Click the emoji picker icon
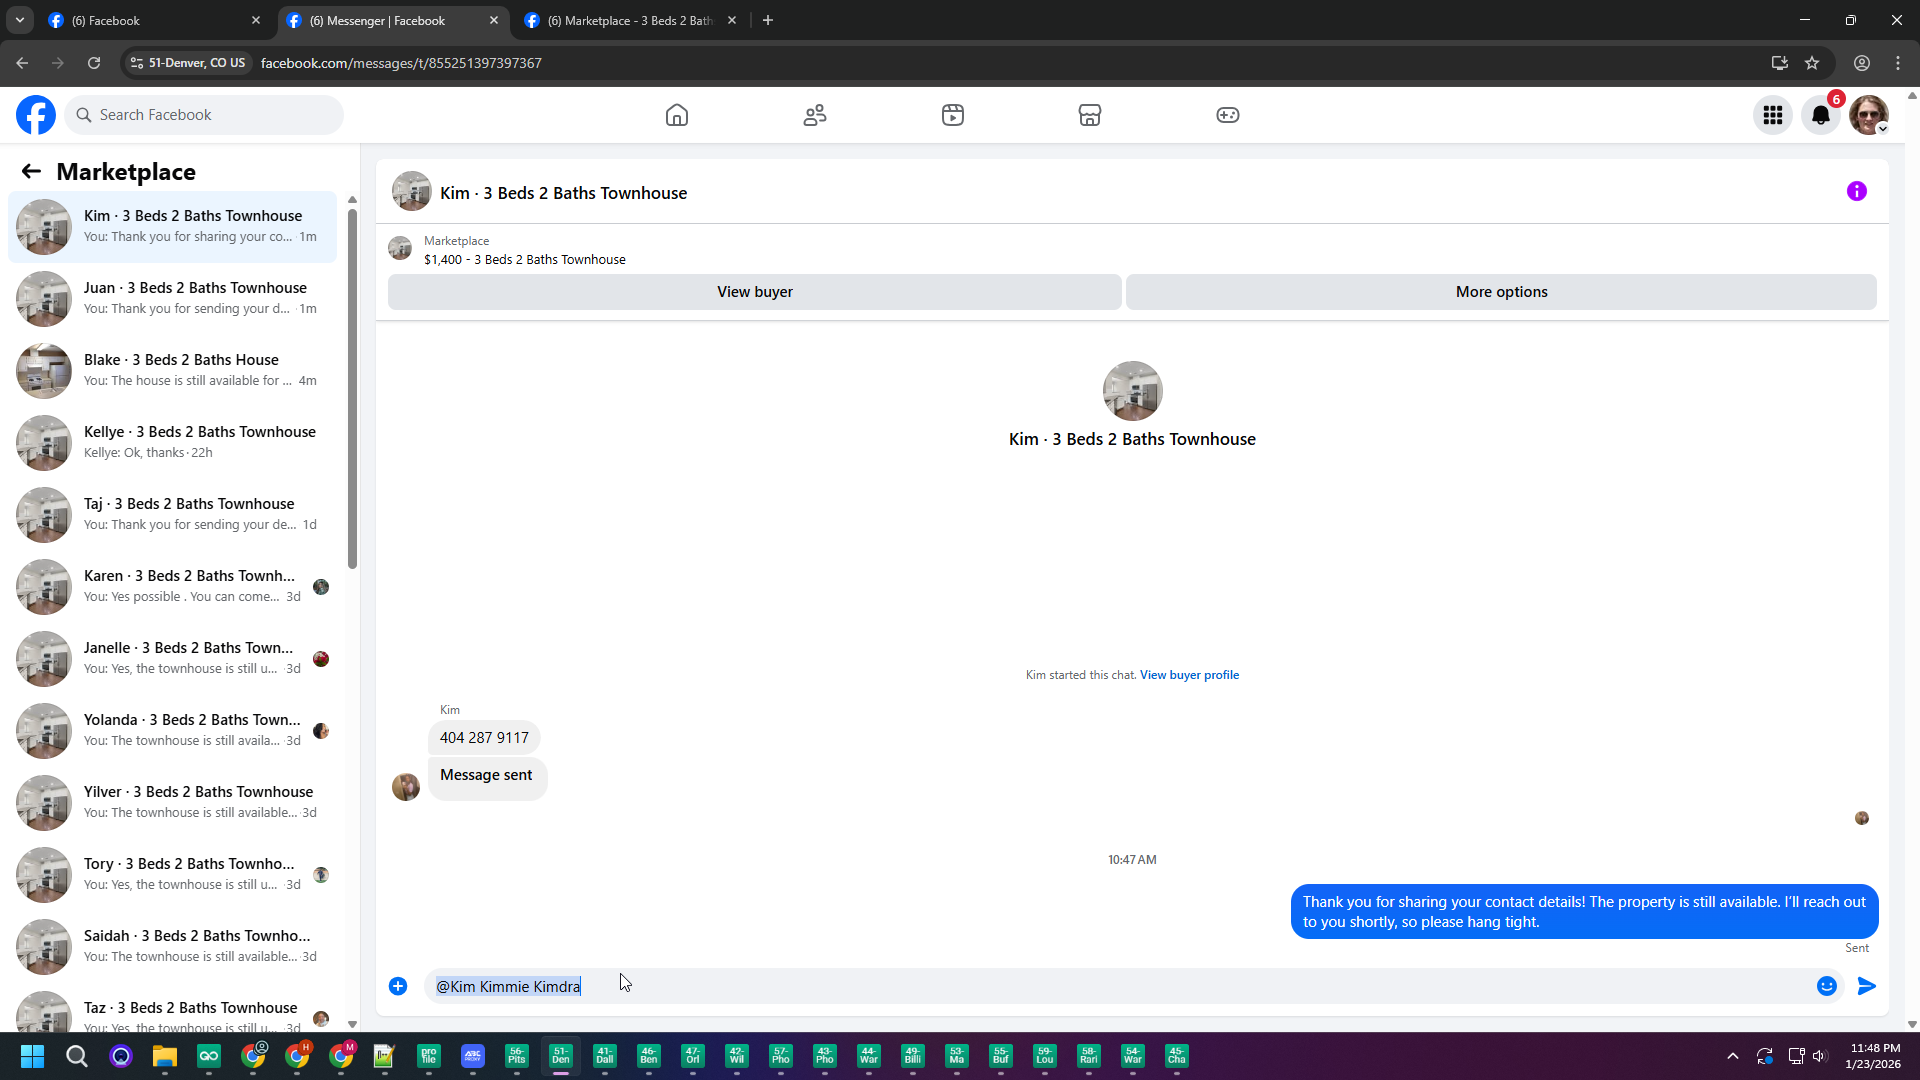The width and height of the screenshot is (1920, 1080). [1827, 986]
